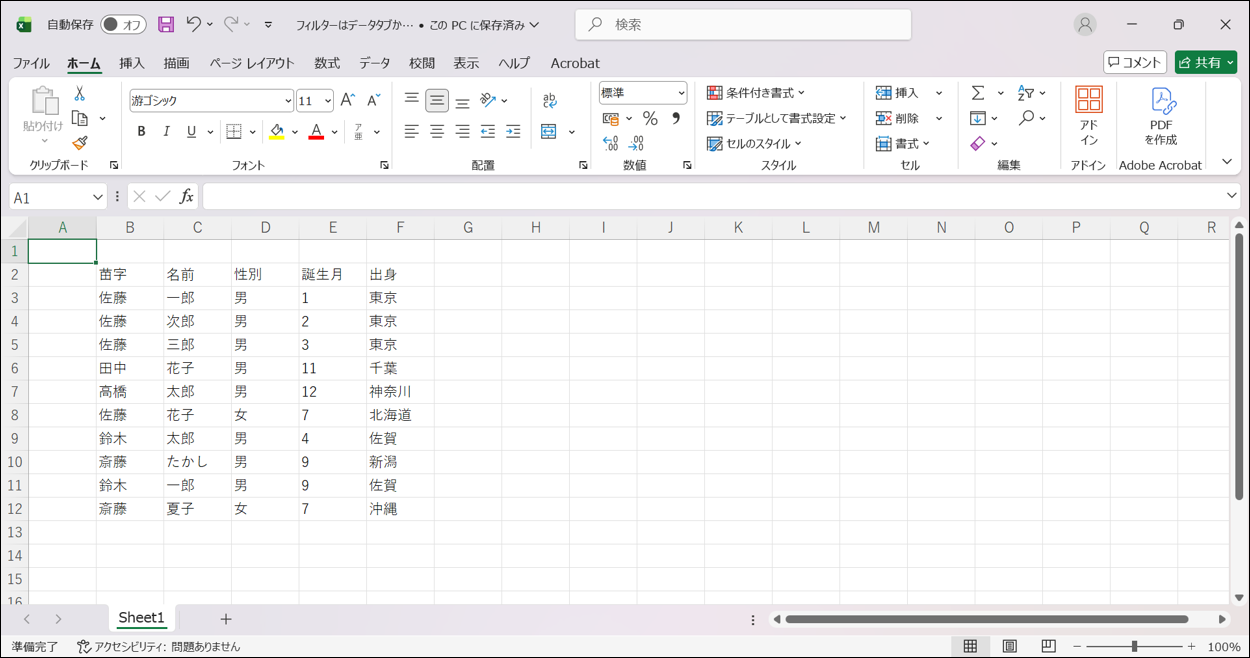
Task: Toggle Bold formatting
Action: click(141, 132)
